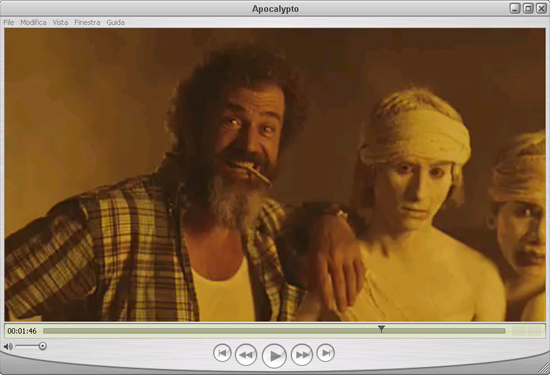Viewport: 550px width, 375px height.
Task: Open the Guida menu
Action: click(115, 22)
